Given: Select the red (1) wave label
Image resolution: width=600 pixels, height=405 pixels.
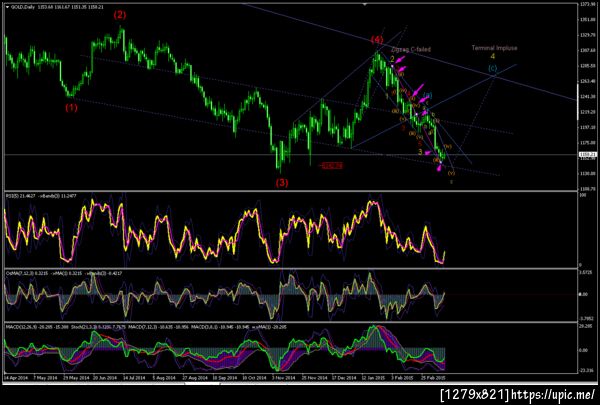Looking at the screenshot, I should coord(71,108).
